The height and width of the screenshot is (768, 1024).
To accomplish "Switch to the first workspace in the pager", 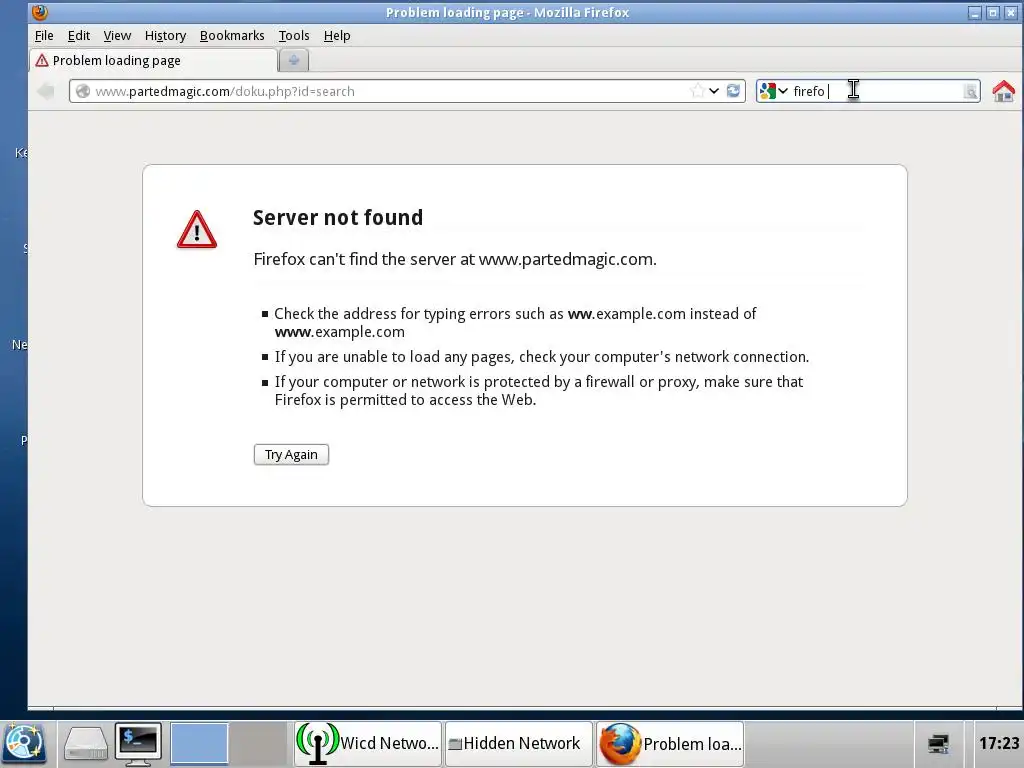I will pos(199,743).
